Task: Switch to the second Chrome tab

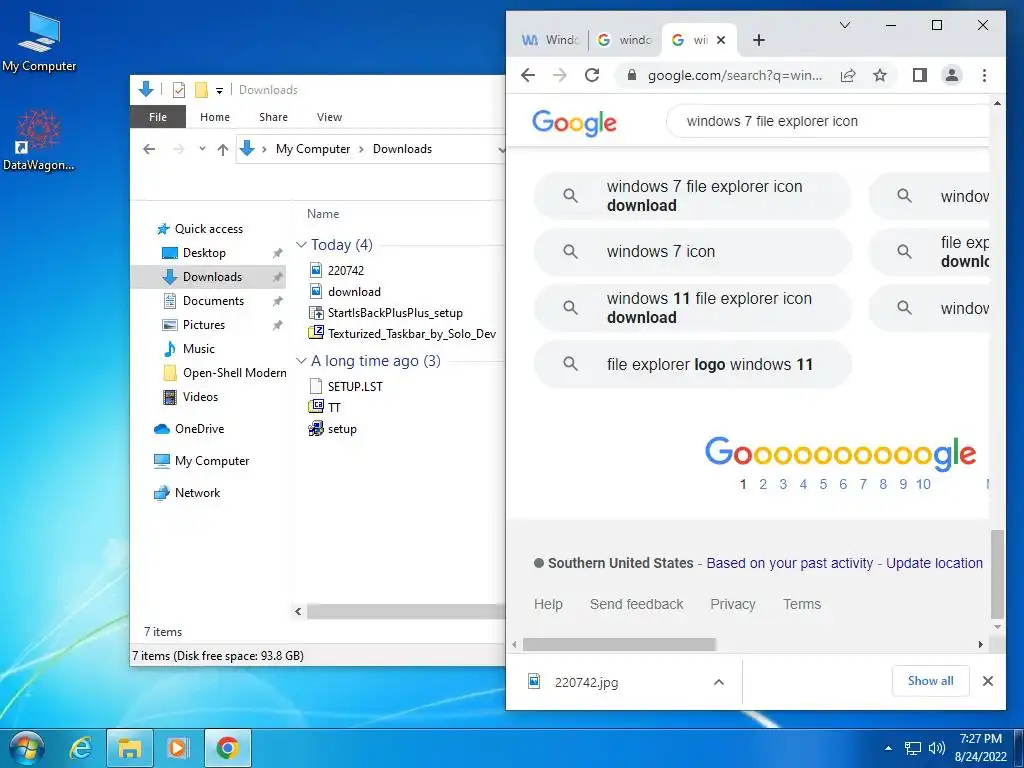Action: [625, 40]
